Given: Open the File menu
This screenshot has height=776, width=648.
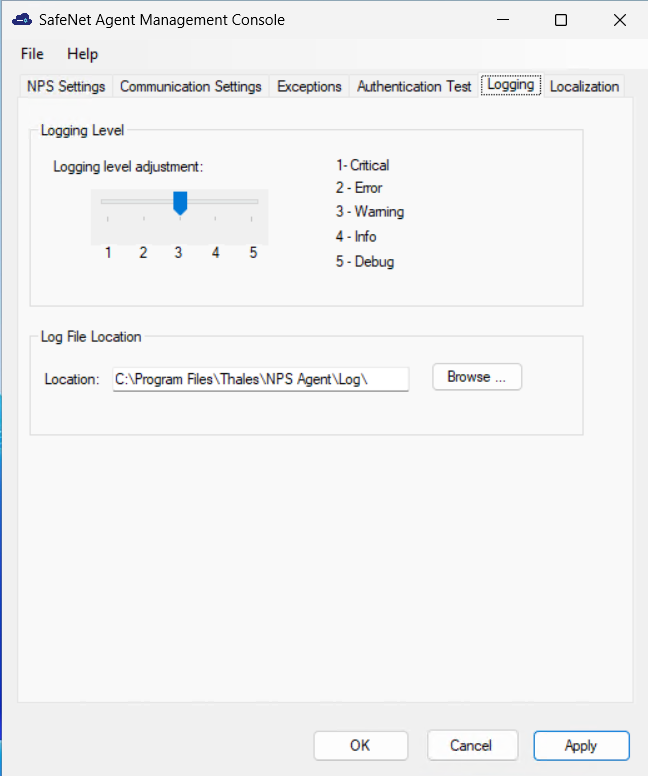Looking at the screenshot, I should pyautogui.click(x=32, y=53).
